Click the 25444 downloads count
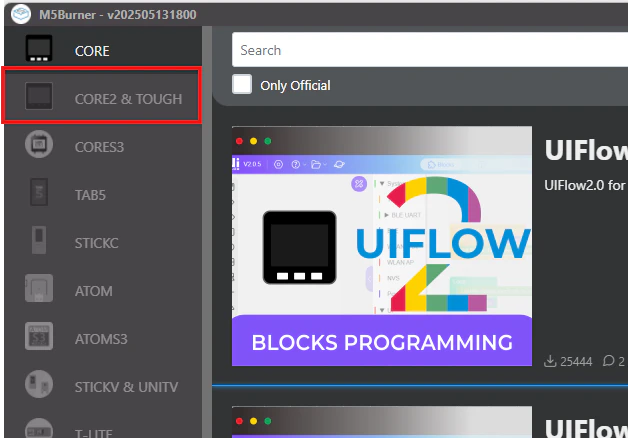Viewport: 628px width, 438px height. 576,362
